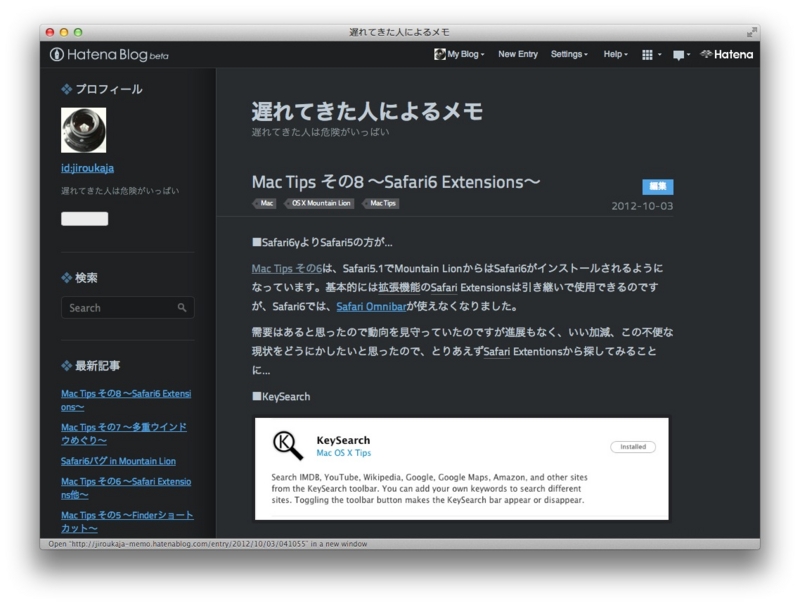Click the ■Safari6γよりSafari5の方が... heading text
This screenshot has height=605, width=800.
coord(322,242)
